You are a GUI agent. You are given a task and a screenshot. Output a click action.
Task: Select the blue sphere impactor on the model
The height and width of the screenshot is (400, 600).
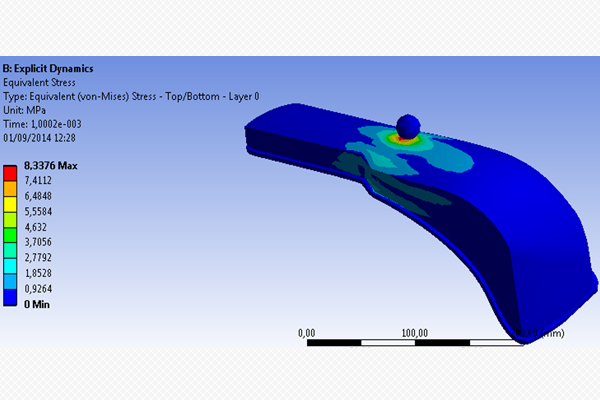point(407,126)
